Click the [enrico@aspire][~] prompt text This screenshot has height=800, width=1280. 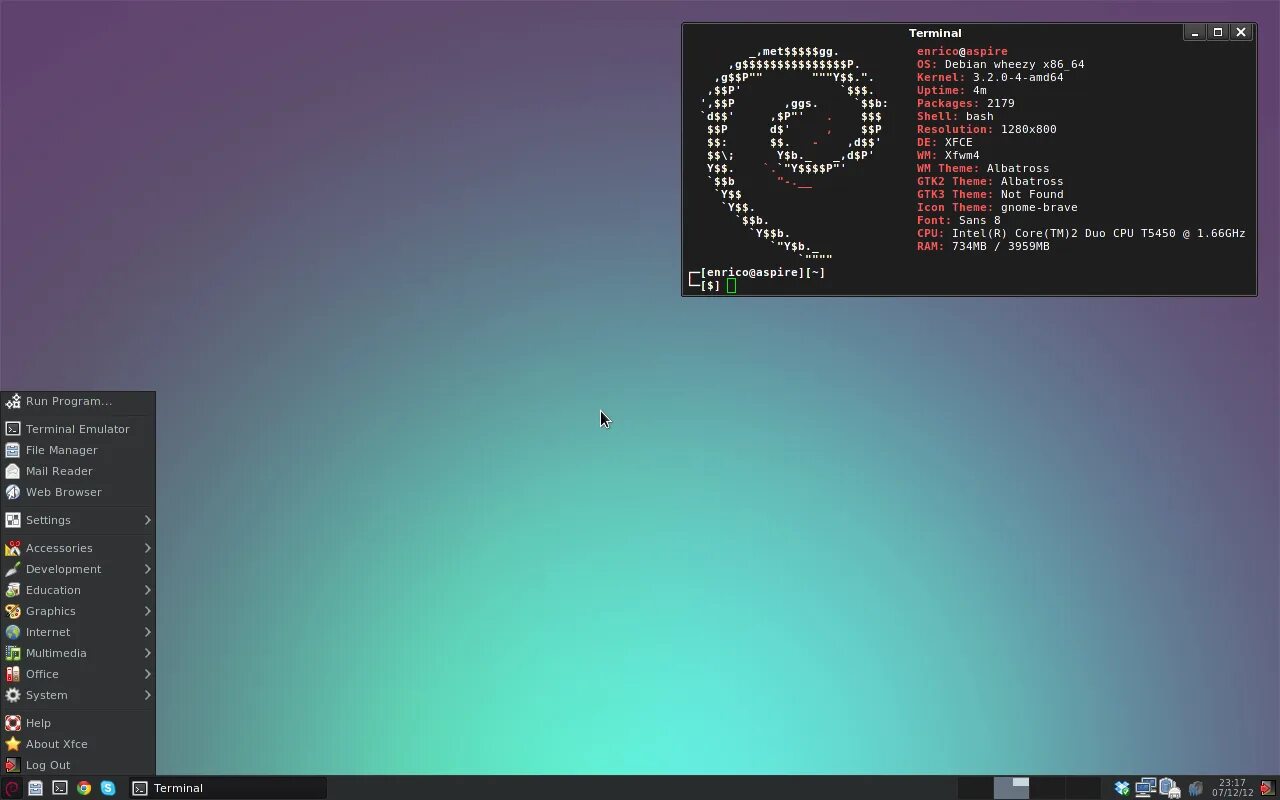[763, 272]
